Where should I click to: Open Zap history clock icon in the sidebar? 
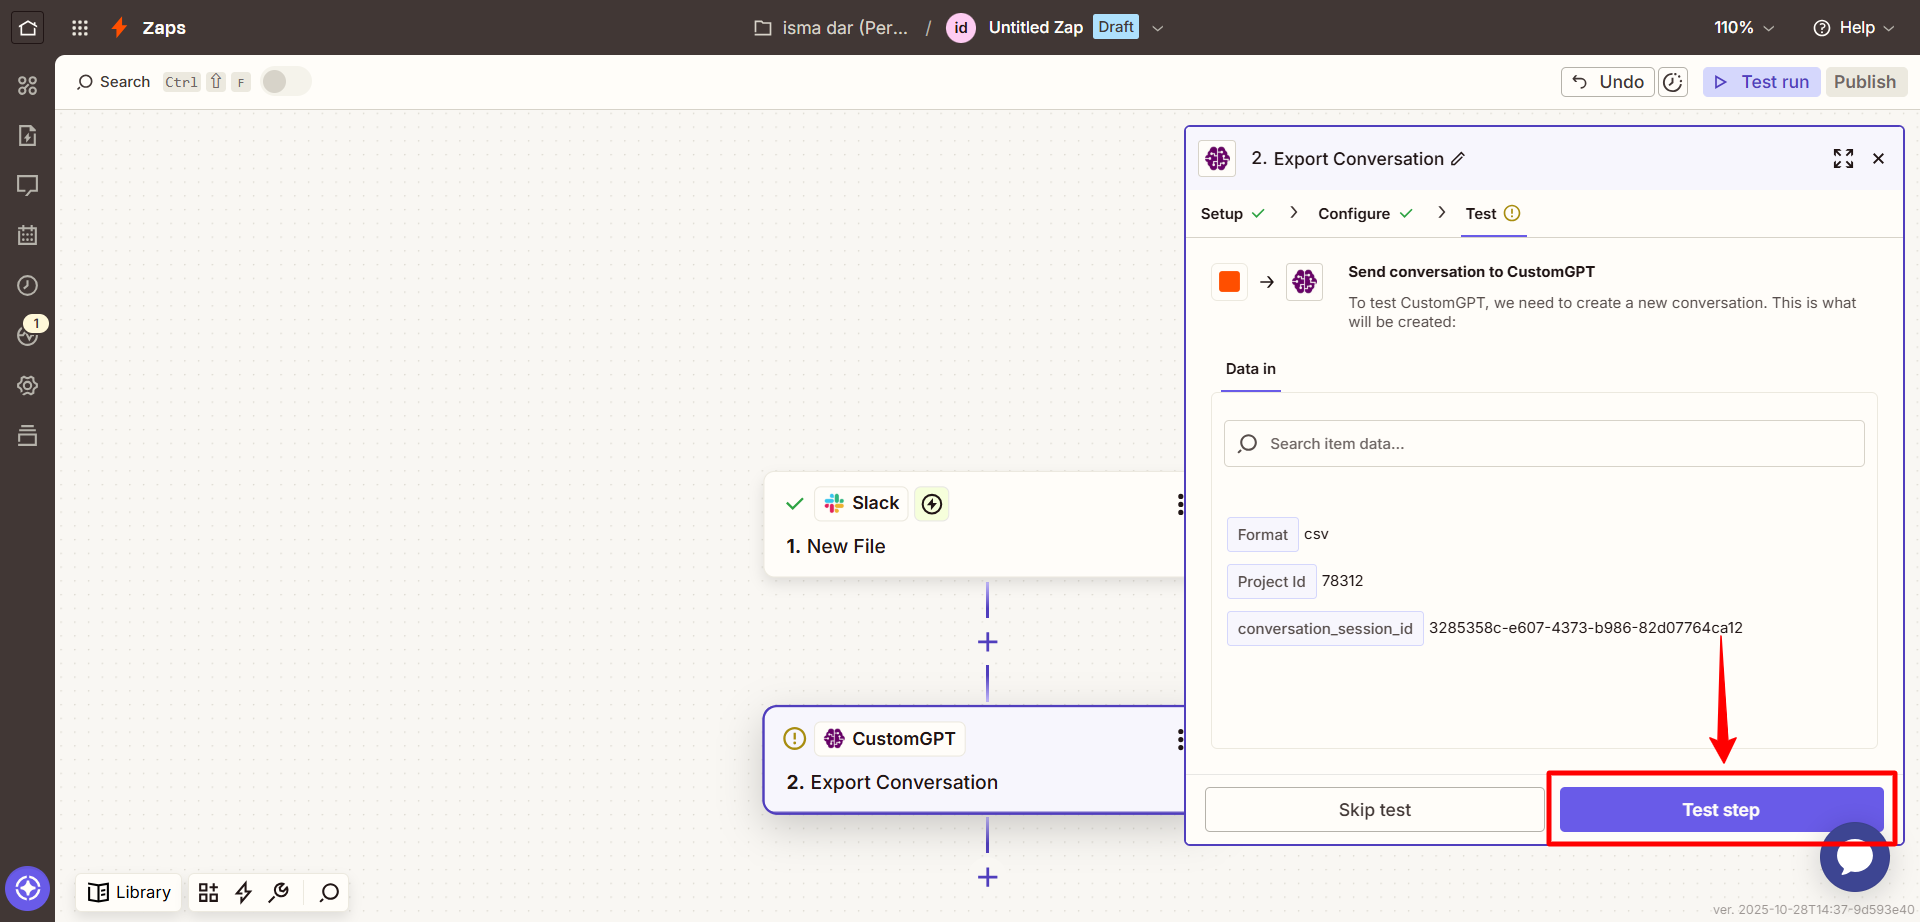[28, 286]
